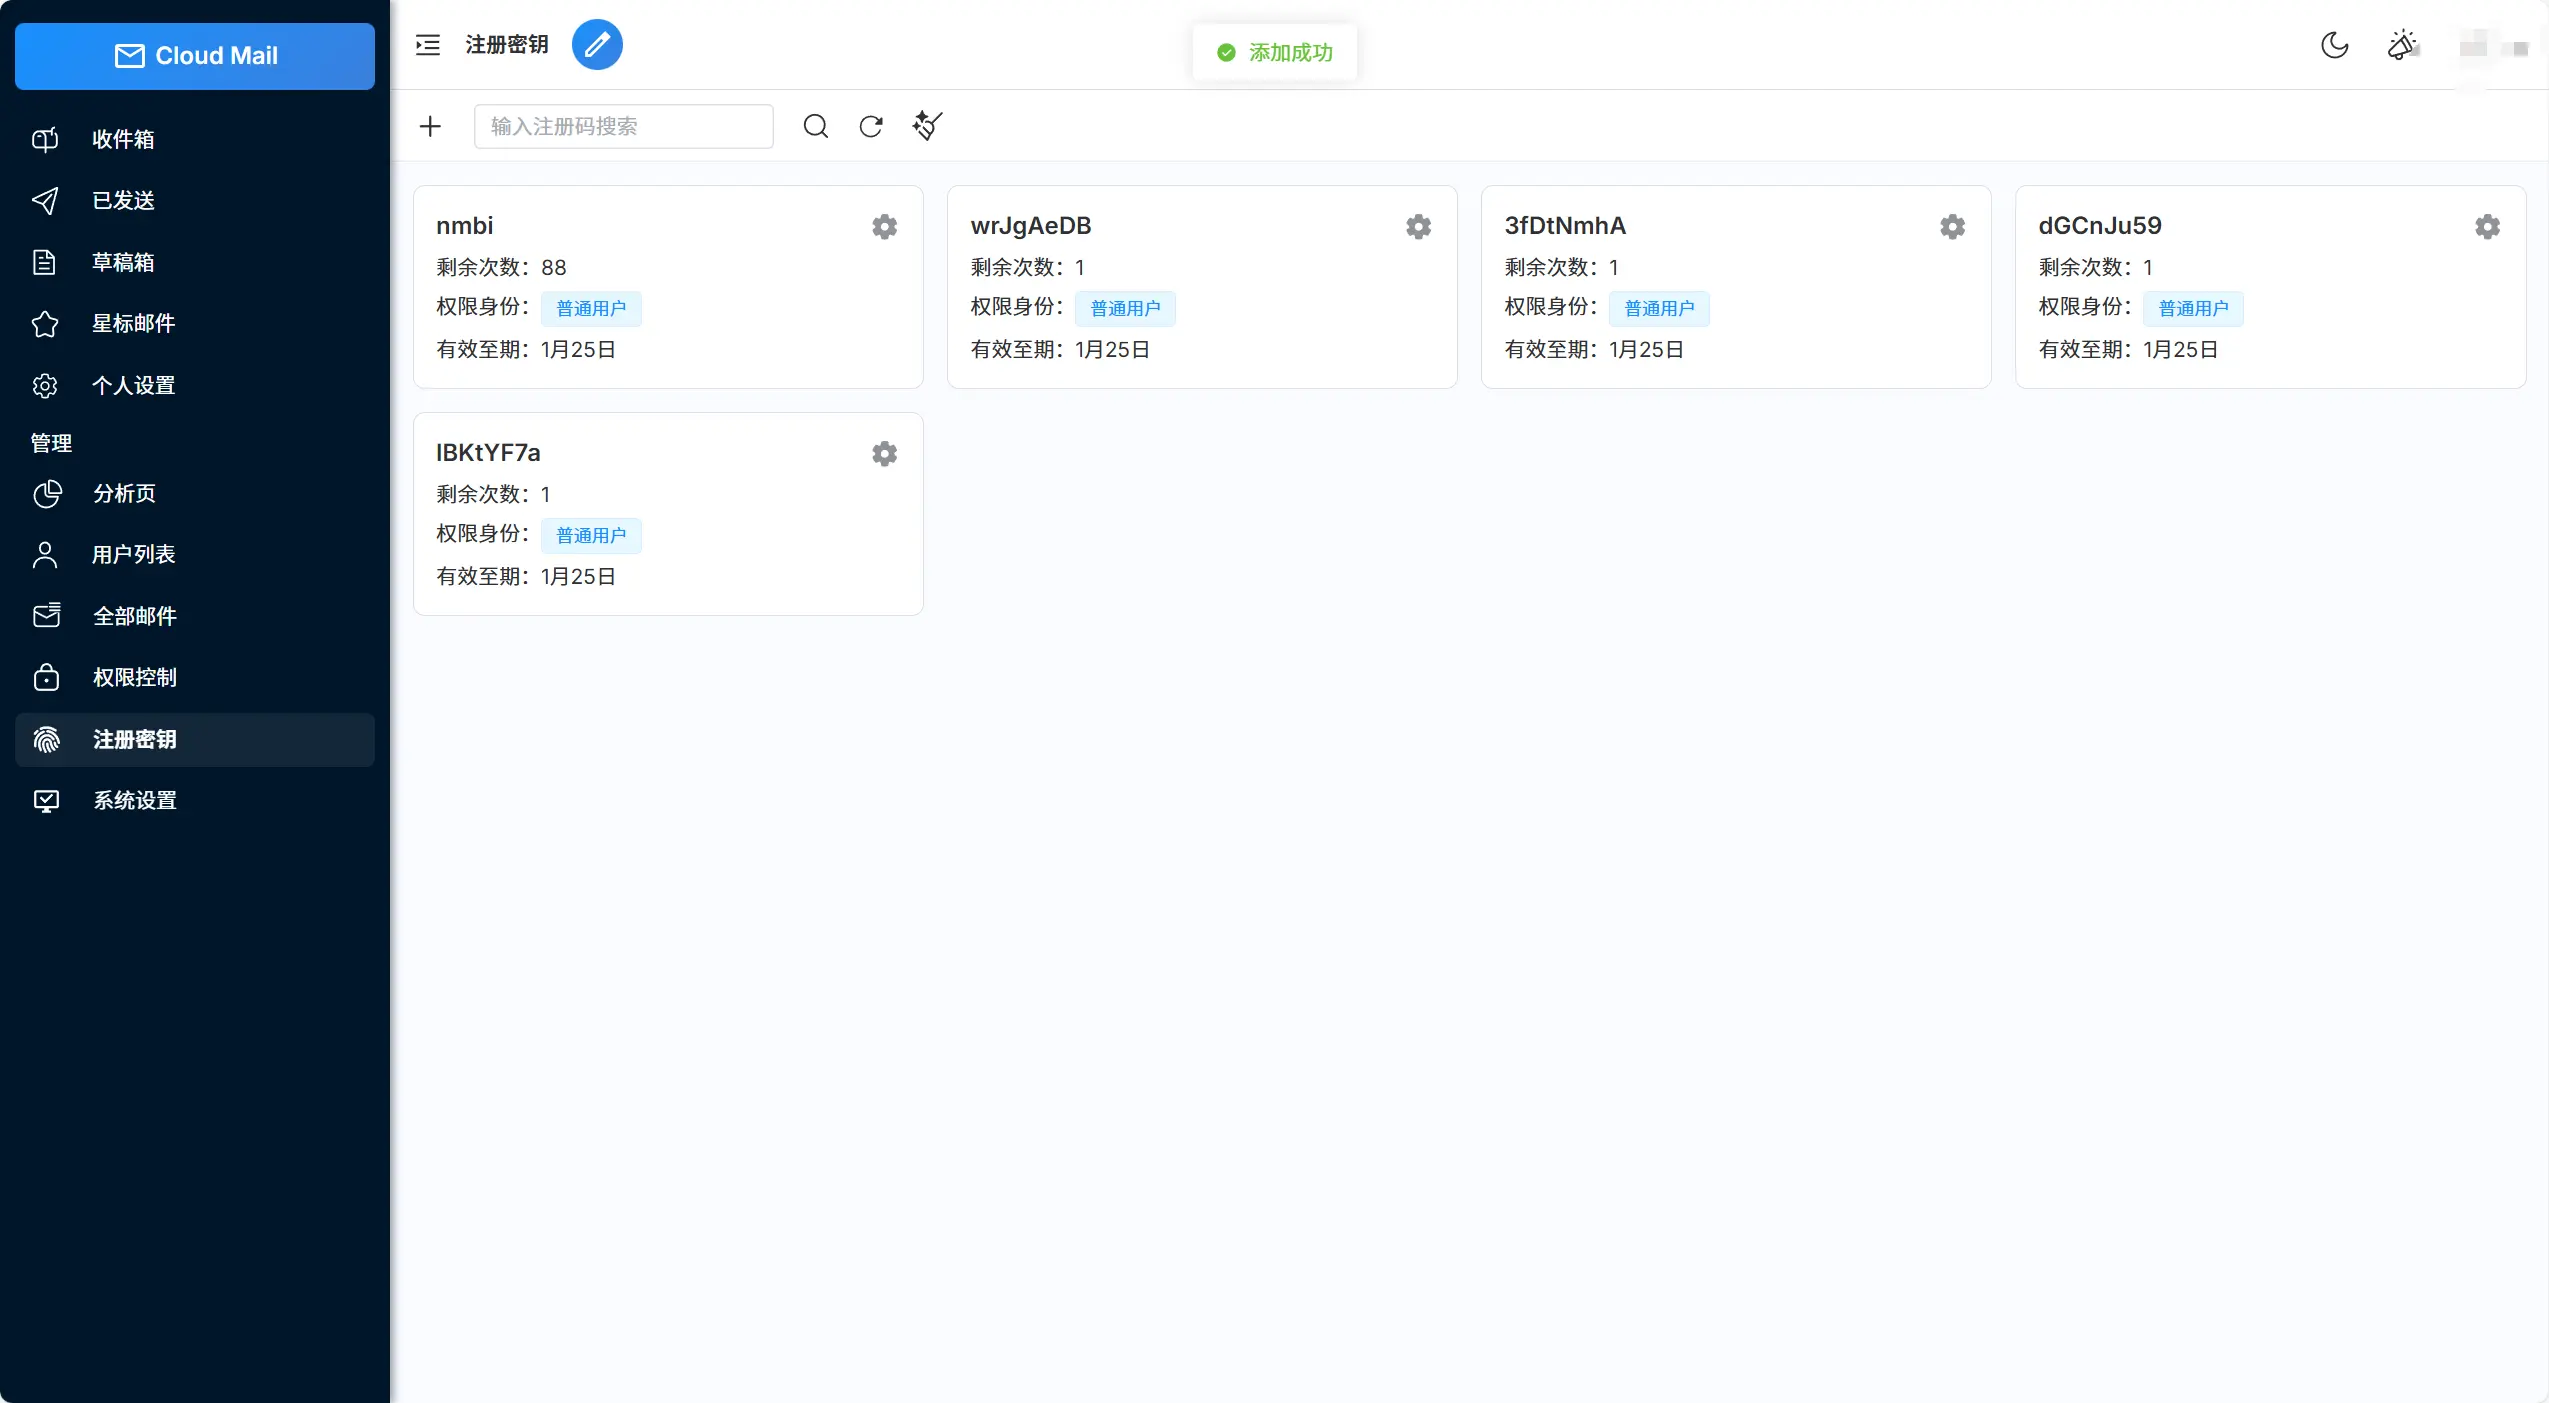Click 普通用户 tag on nmbi card

591,309
